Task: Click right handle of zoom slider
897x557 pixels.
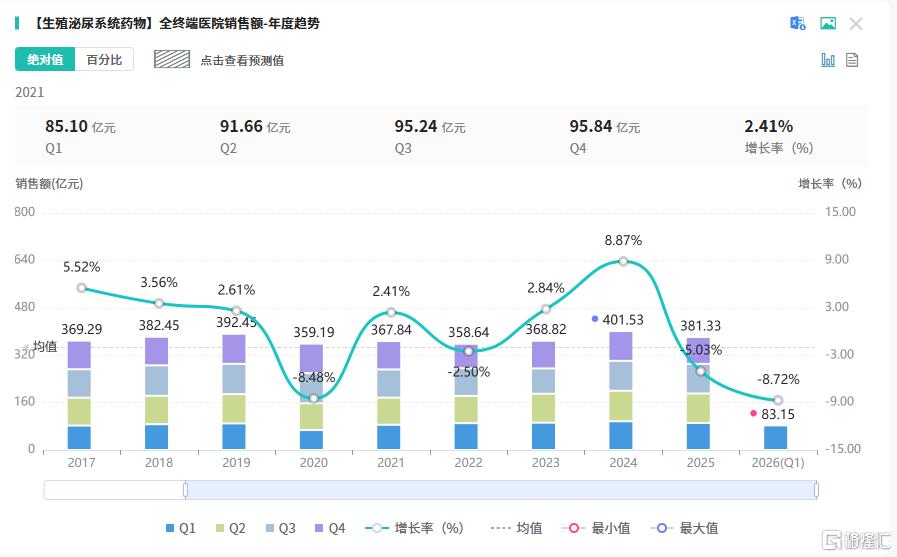Action: (x=816, y=490)
